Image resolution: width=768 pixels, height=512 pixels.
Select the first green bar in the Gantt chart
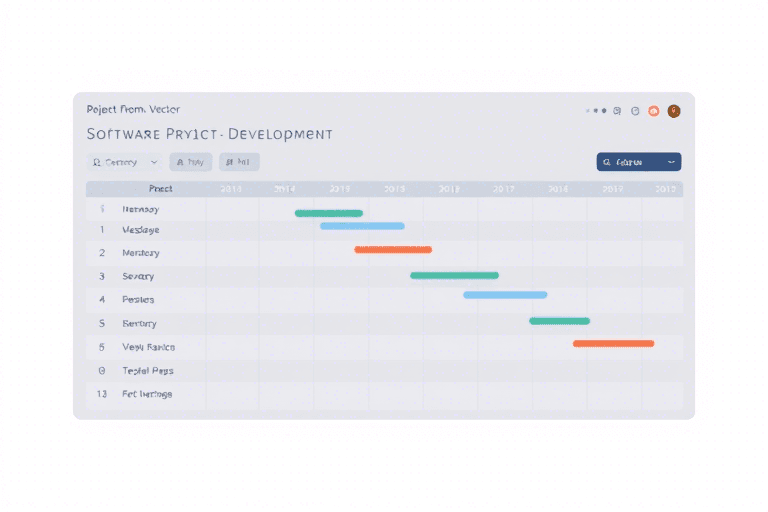[x=328, y=213]
